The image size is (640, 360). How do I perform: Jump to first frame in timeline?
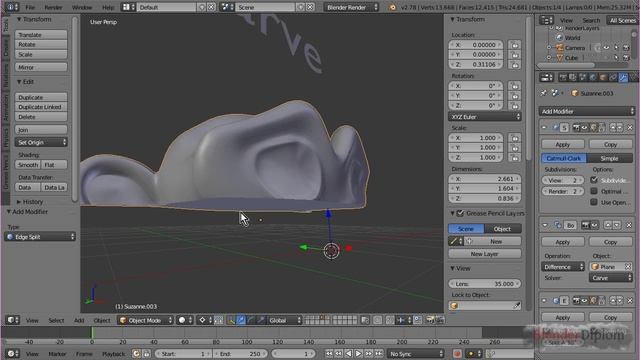tap(329, 353)
